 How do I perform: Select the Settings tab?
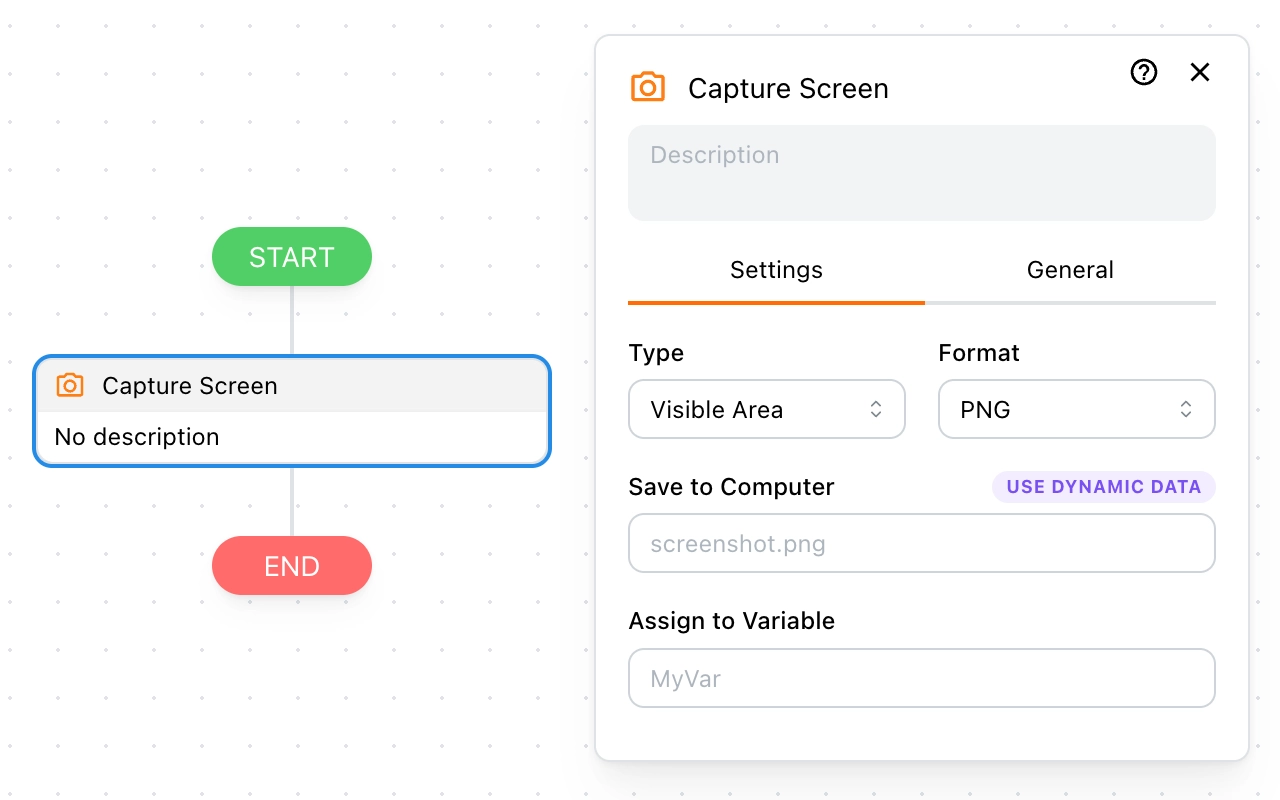(776, 270)
